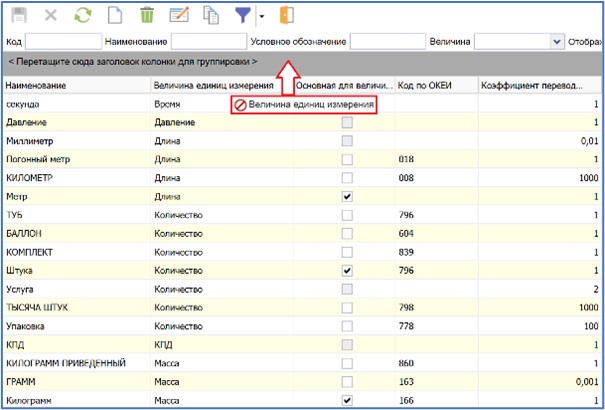Refresh the list with green arrows icon

(83, 15)
